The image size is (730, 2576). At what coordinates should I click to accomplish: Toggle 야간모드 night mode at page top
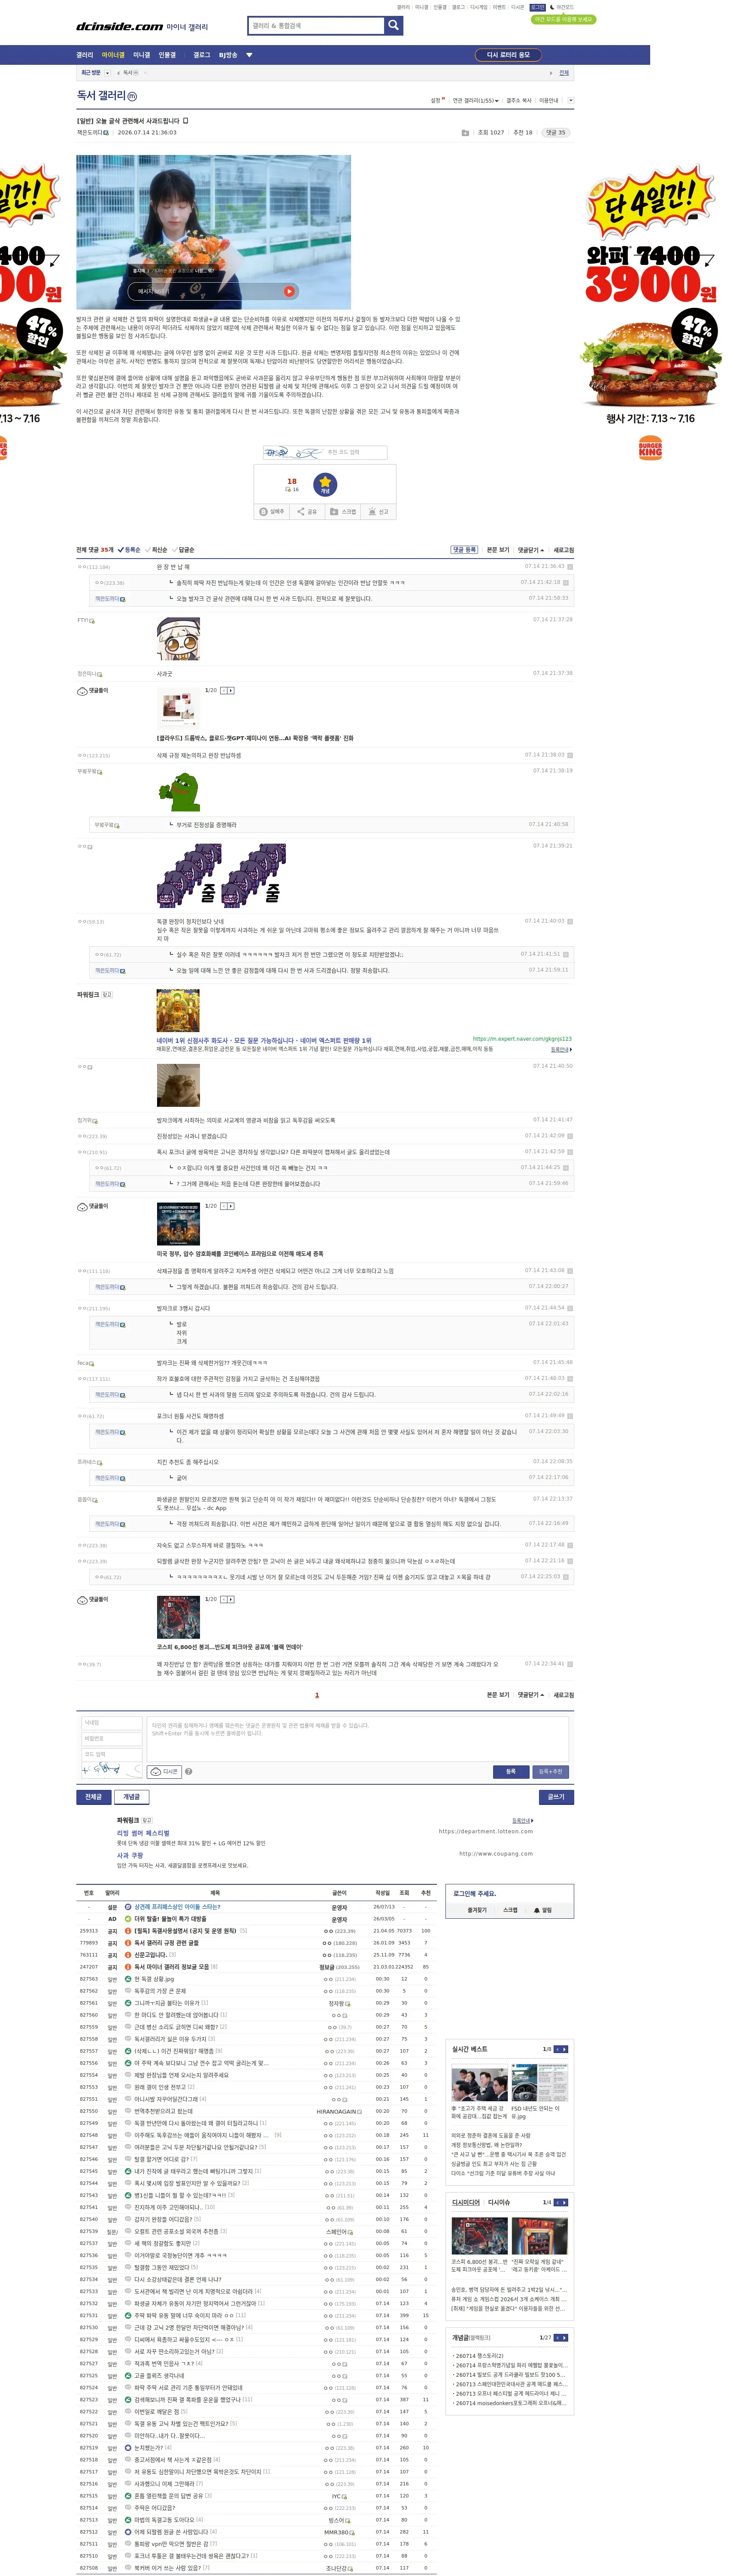point(563,7)
